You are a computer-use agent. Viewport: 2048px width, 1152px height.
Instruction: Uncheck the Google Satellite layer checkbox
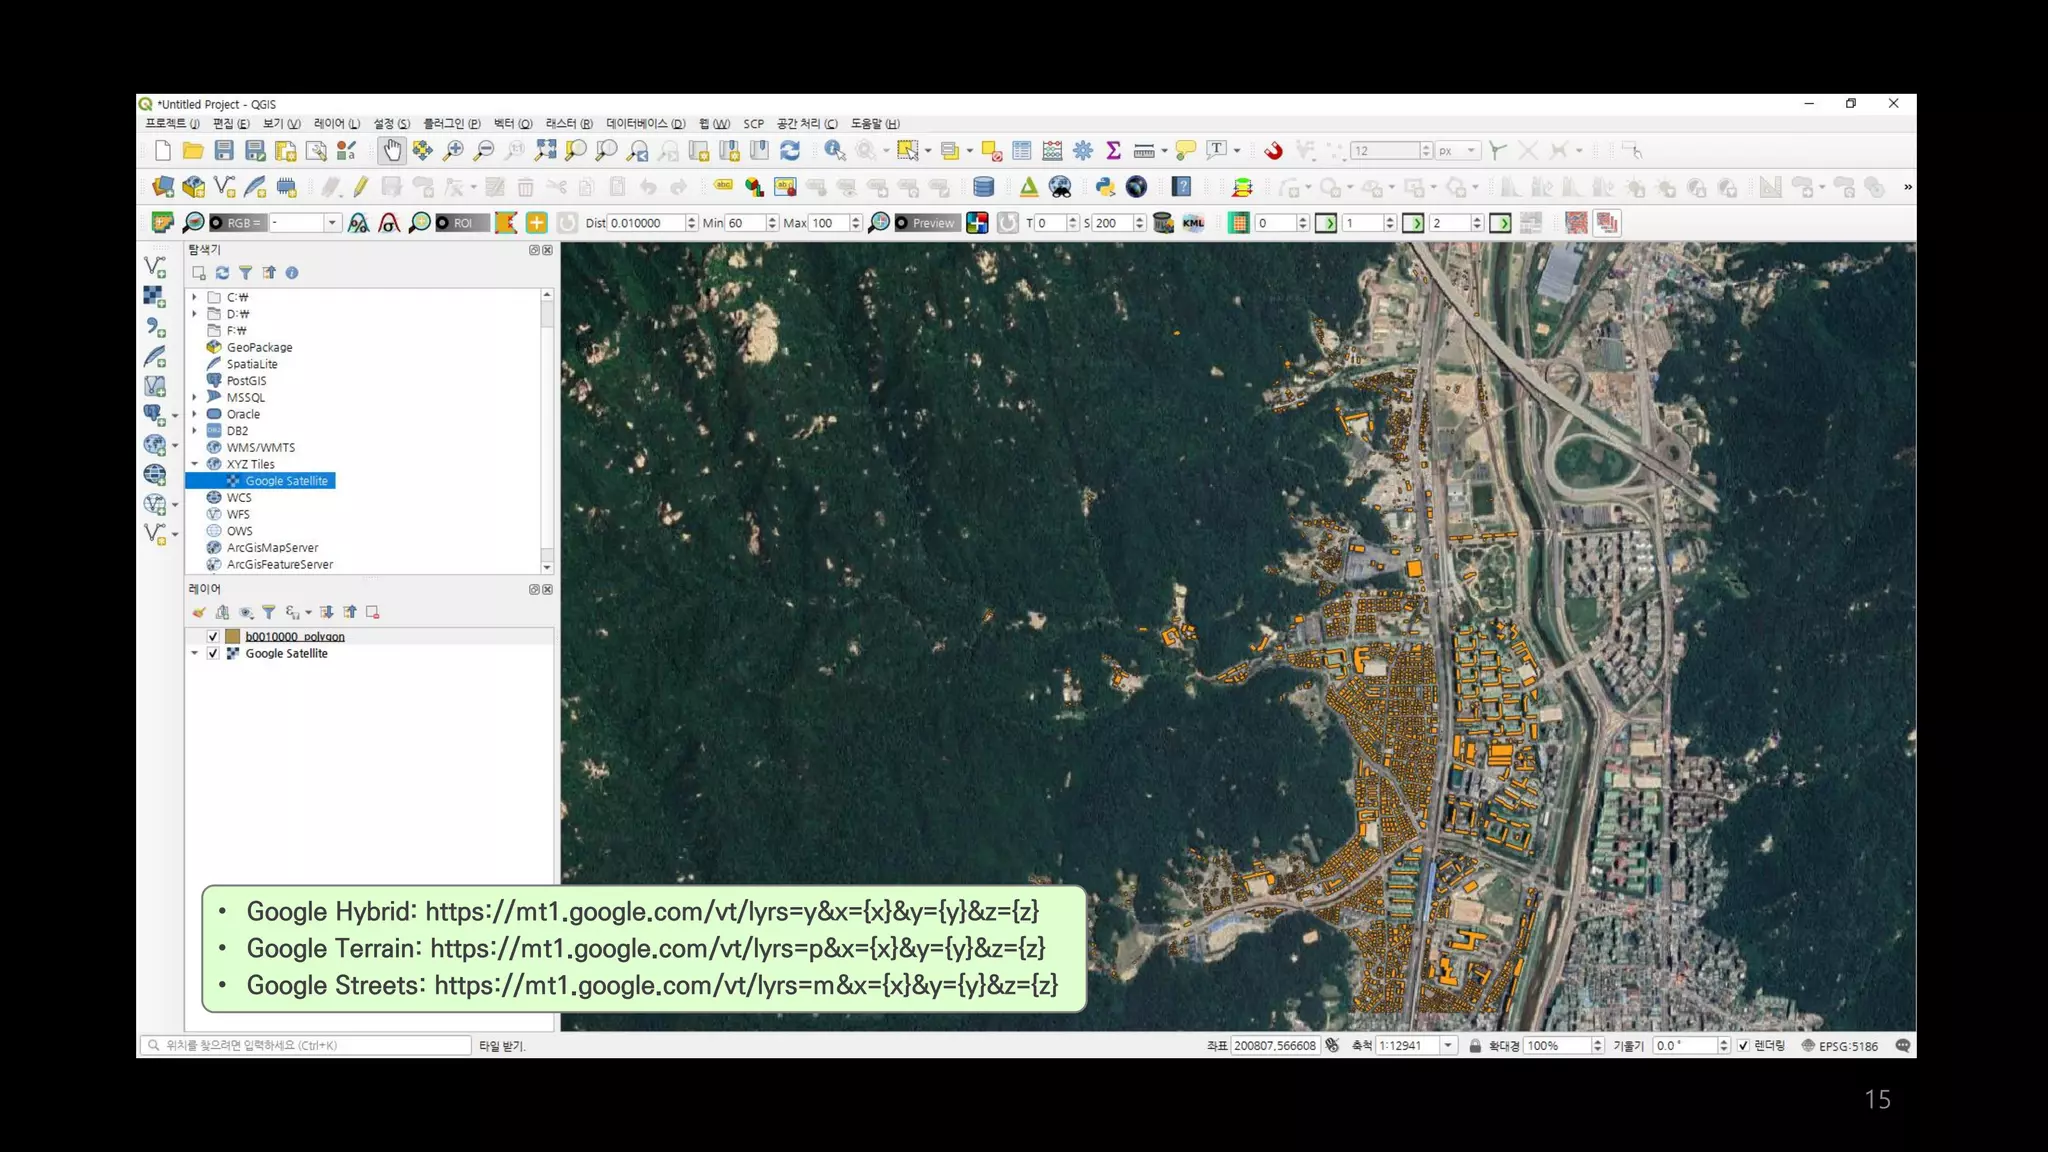213,654
